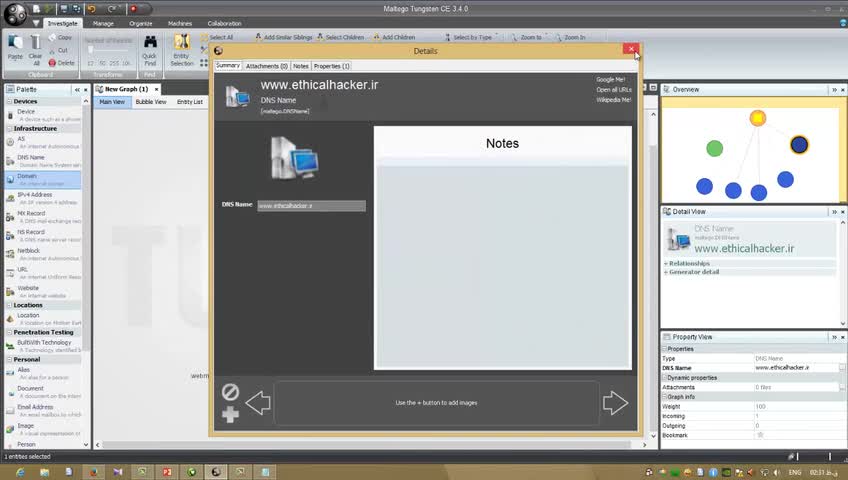The image size is (848, 480).
Task: Switch to Properties (1) tab in Details
Action: [x=332, y=66]
